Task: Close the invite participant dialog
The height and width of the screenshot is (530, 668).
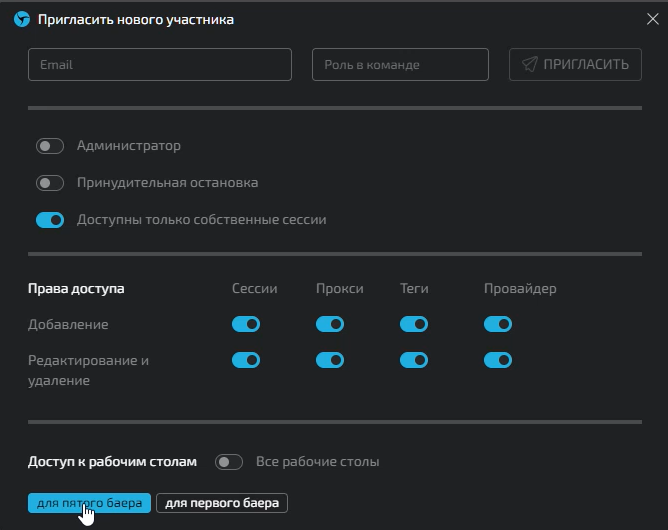Action: pos(652,19)
